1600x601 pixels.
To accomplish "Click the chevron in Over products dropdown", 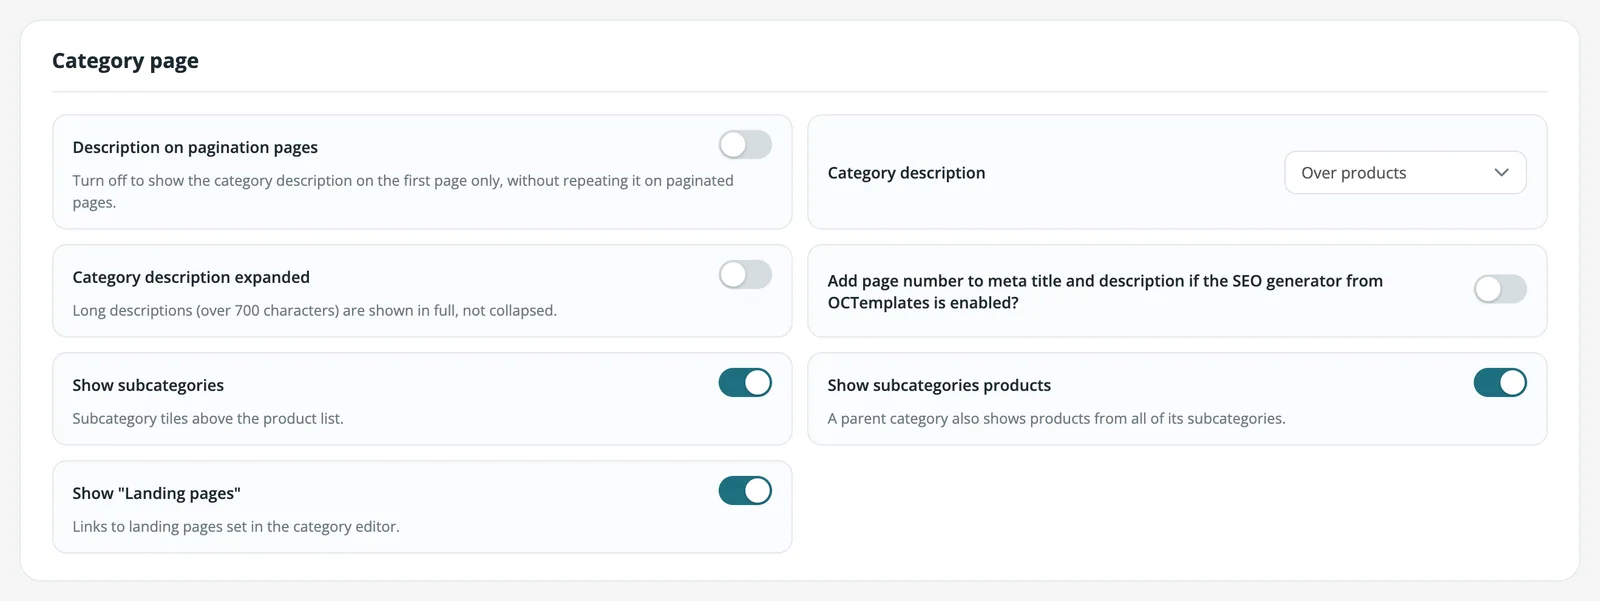I will (1501, 173).
